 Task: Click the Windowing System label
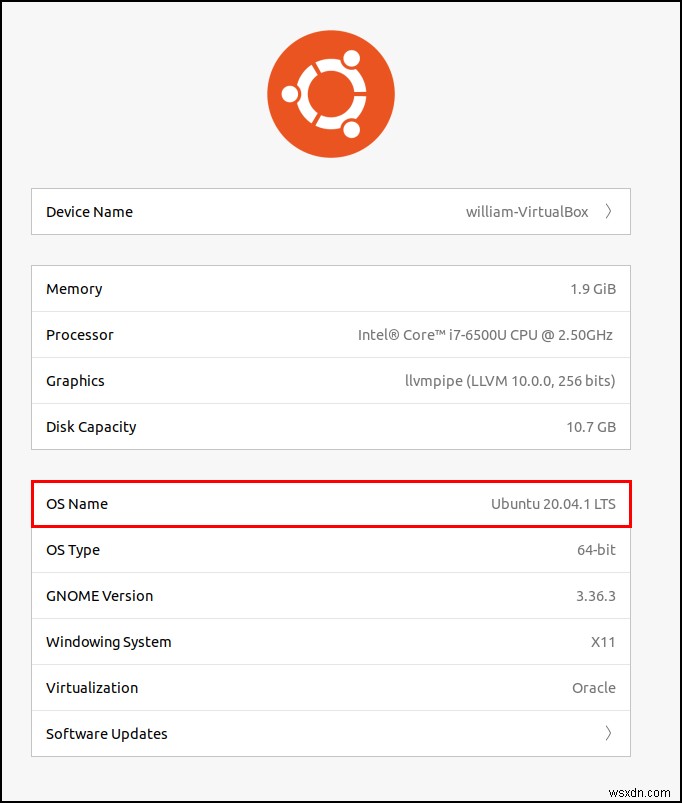(109, 642)
